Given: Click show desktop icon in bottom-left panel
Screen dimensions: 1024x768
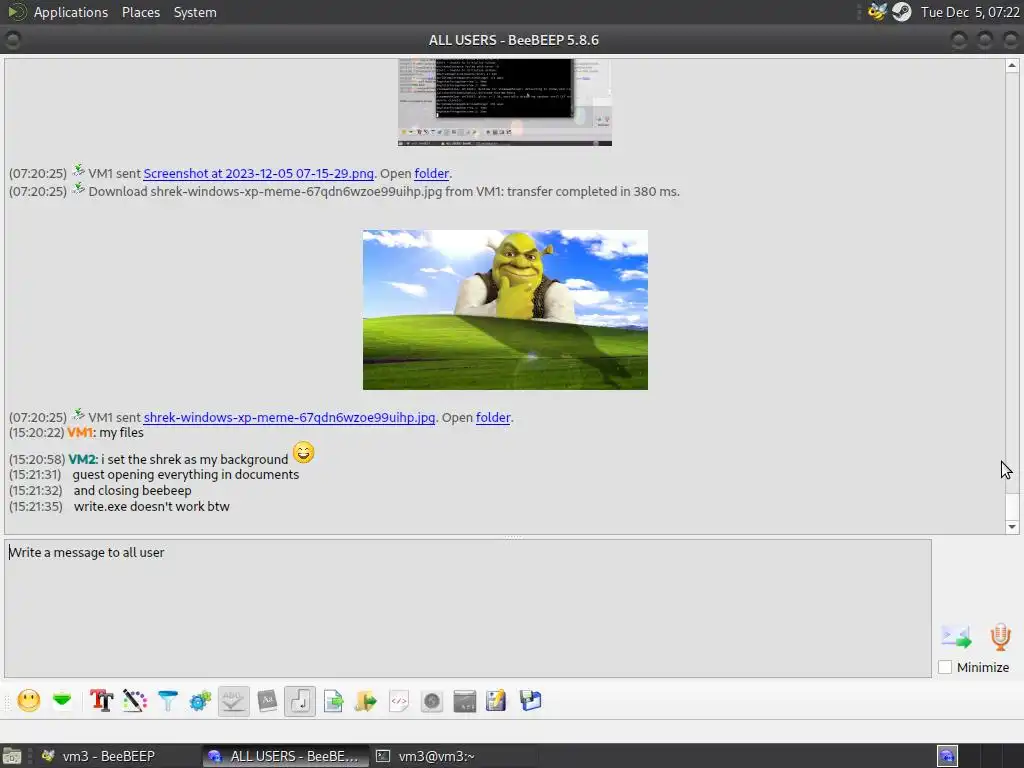Looking at the screenshot, I should (12, 756).
